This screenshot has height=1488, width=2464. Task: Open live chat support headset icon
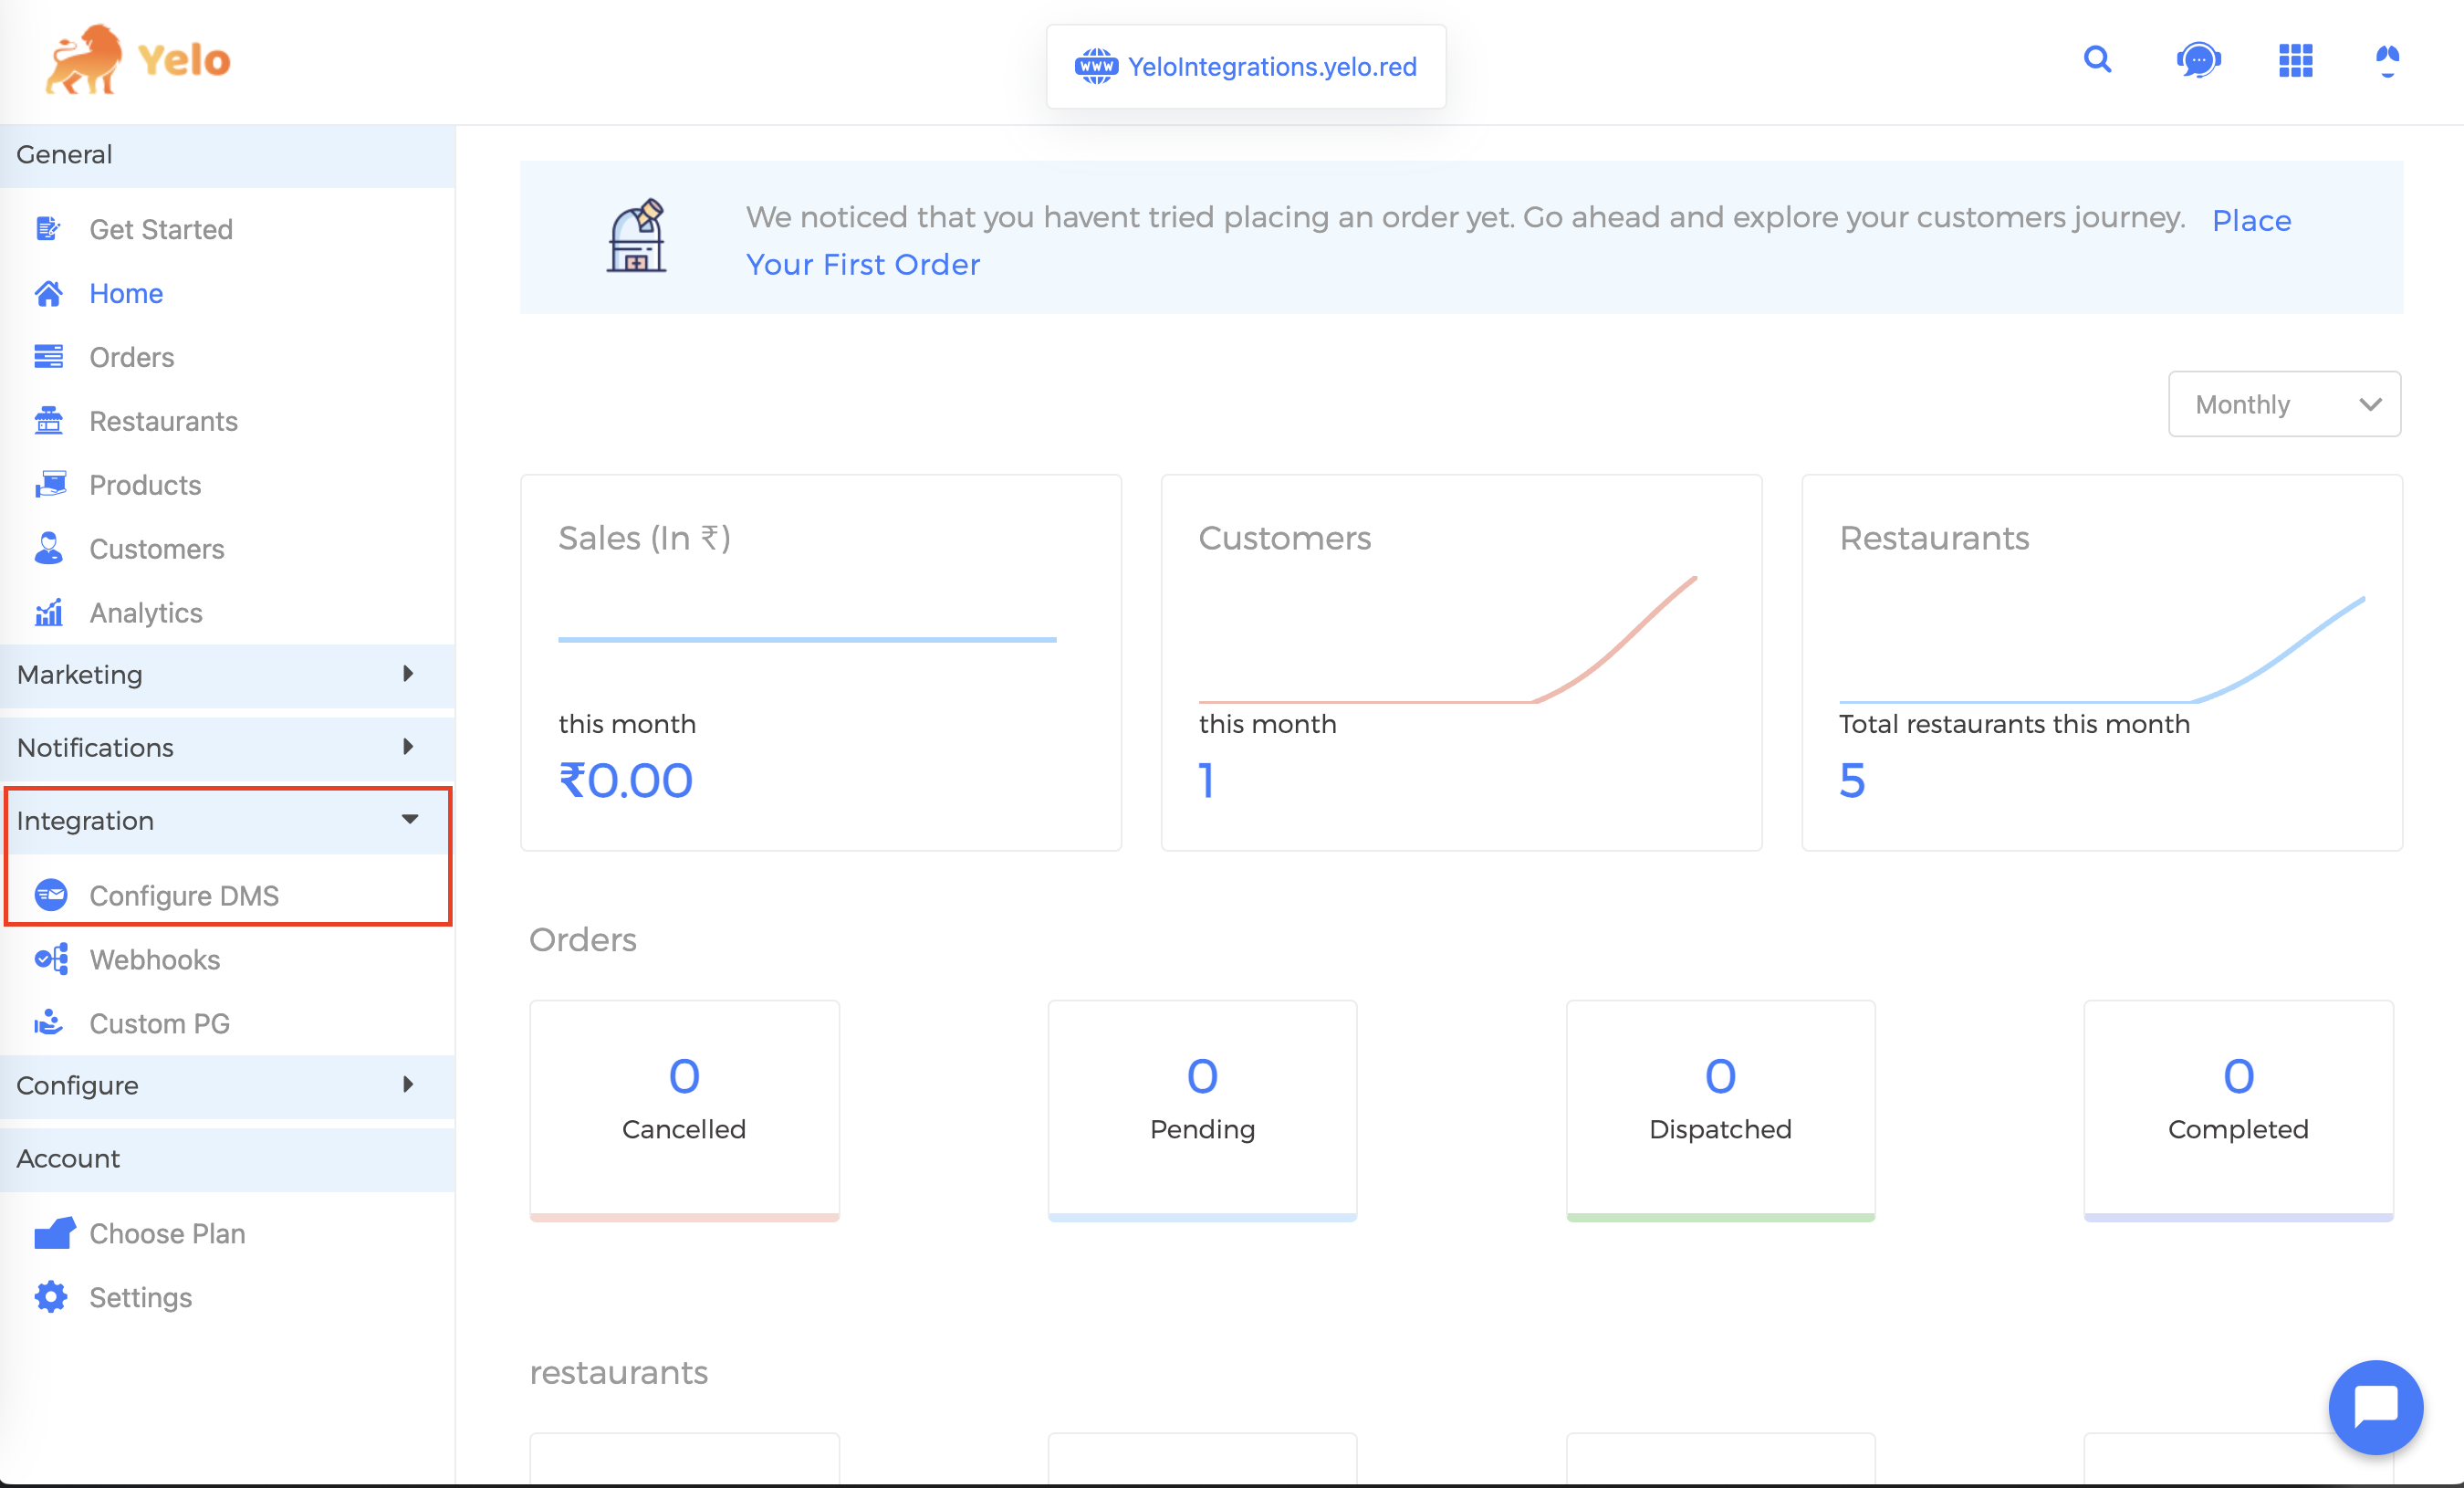tap(2199, 60)
